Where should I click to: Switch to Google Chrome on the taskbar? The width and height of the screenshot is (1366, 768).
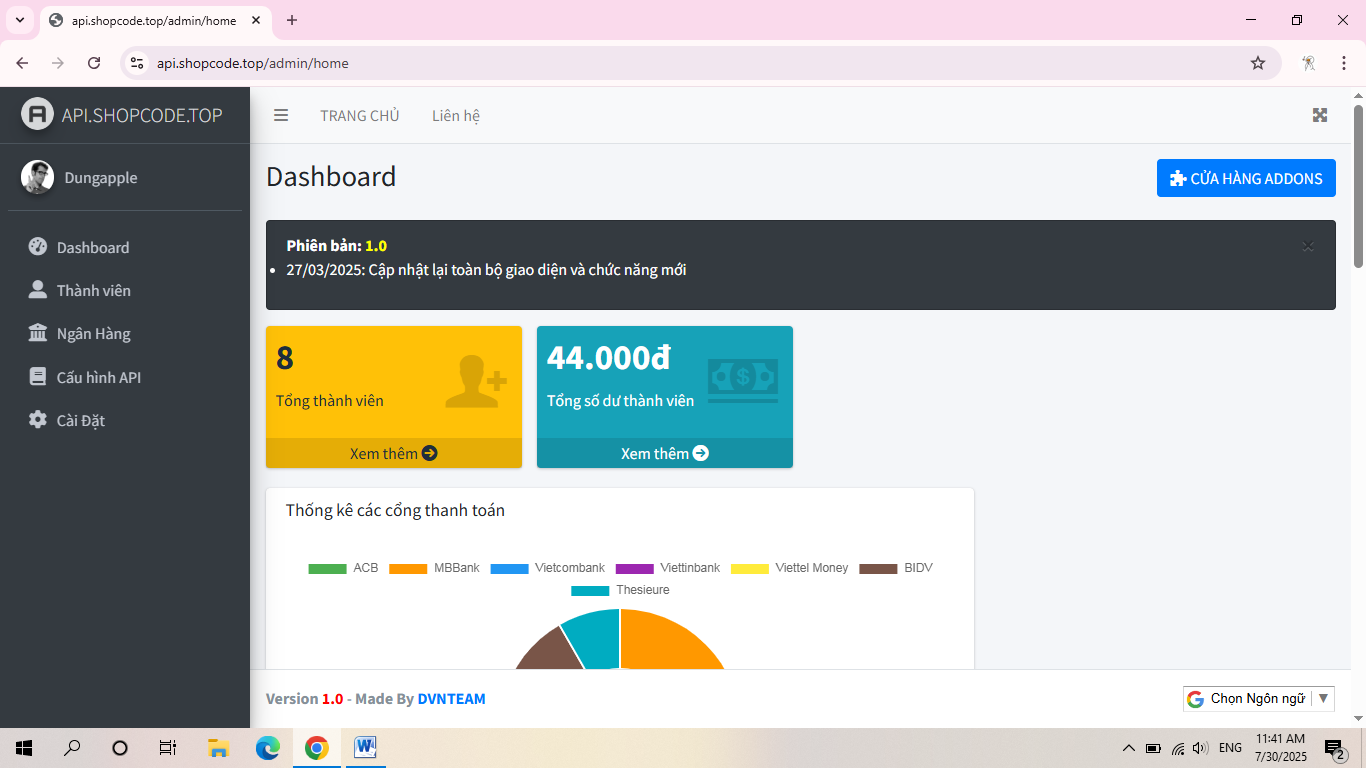316,748
